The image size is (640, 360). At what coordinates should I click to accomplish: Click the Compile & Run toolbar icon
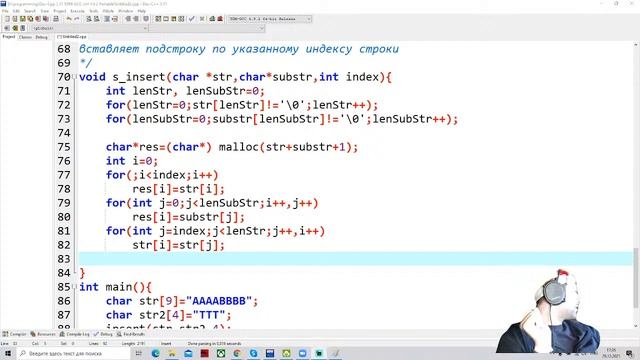[173, 19]
